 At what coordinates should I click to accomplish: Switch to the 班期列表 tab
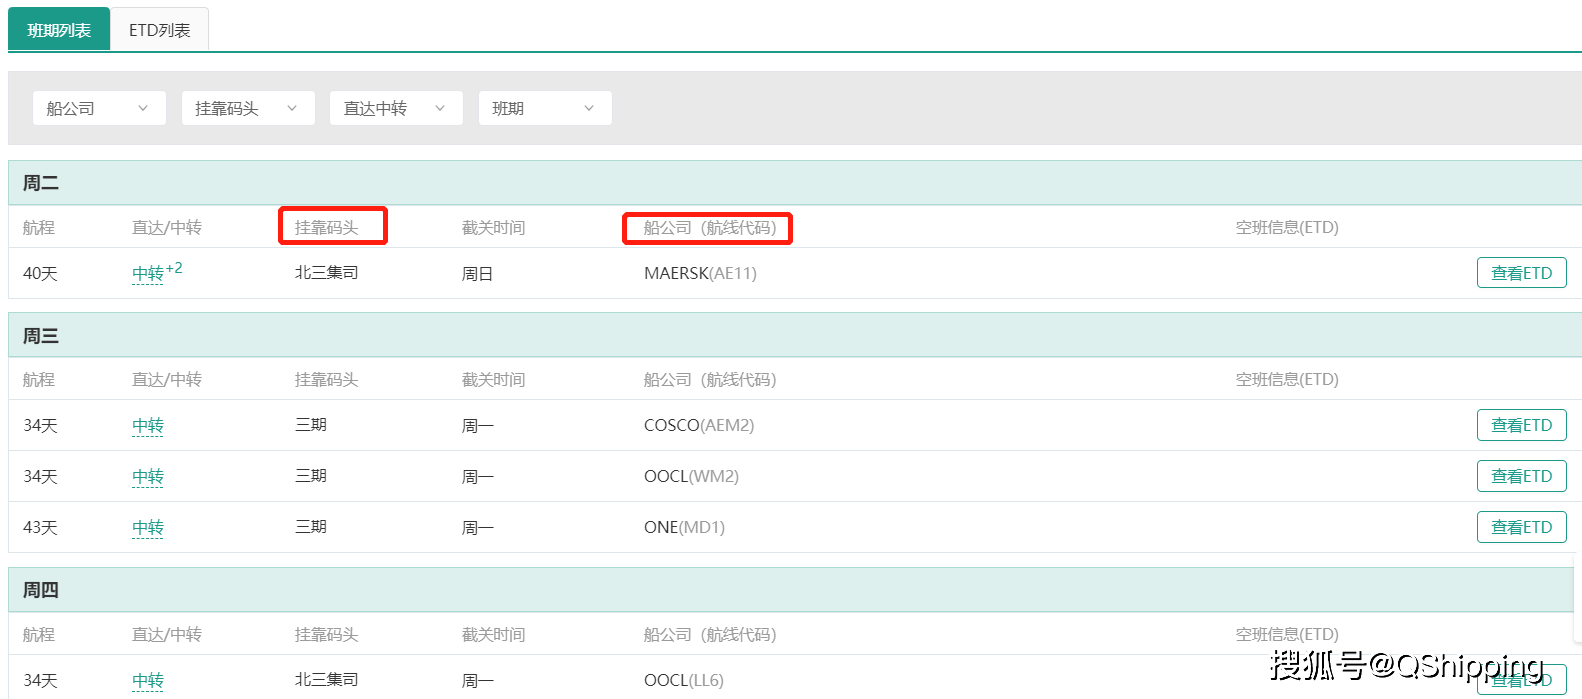(59, 30)
